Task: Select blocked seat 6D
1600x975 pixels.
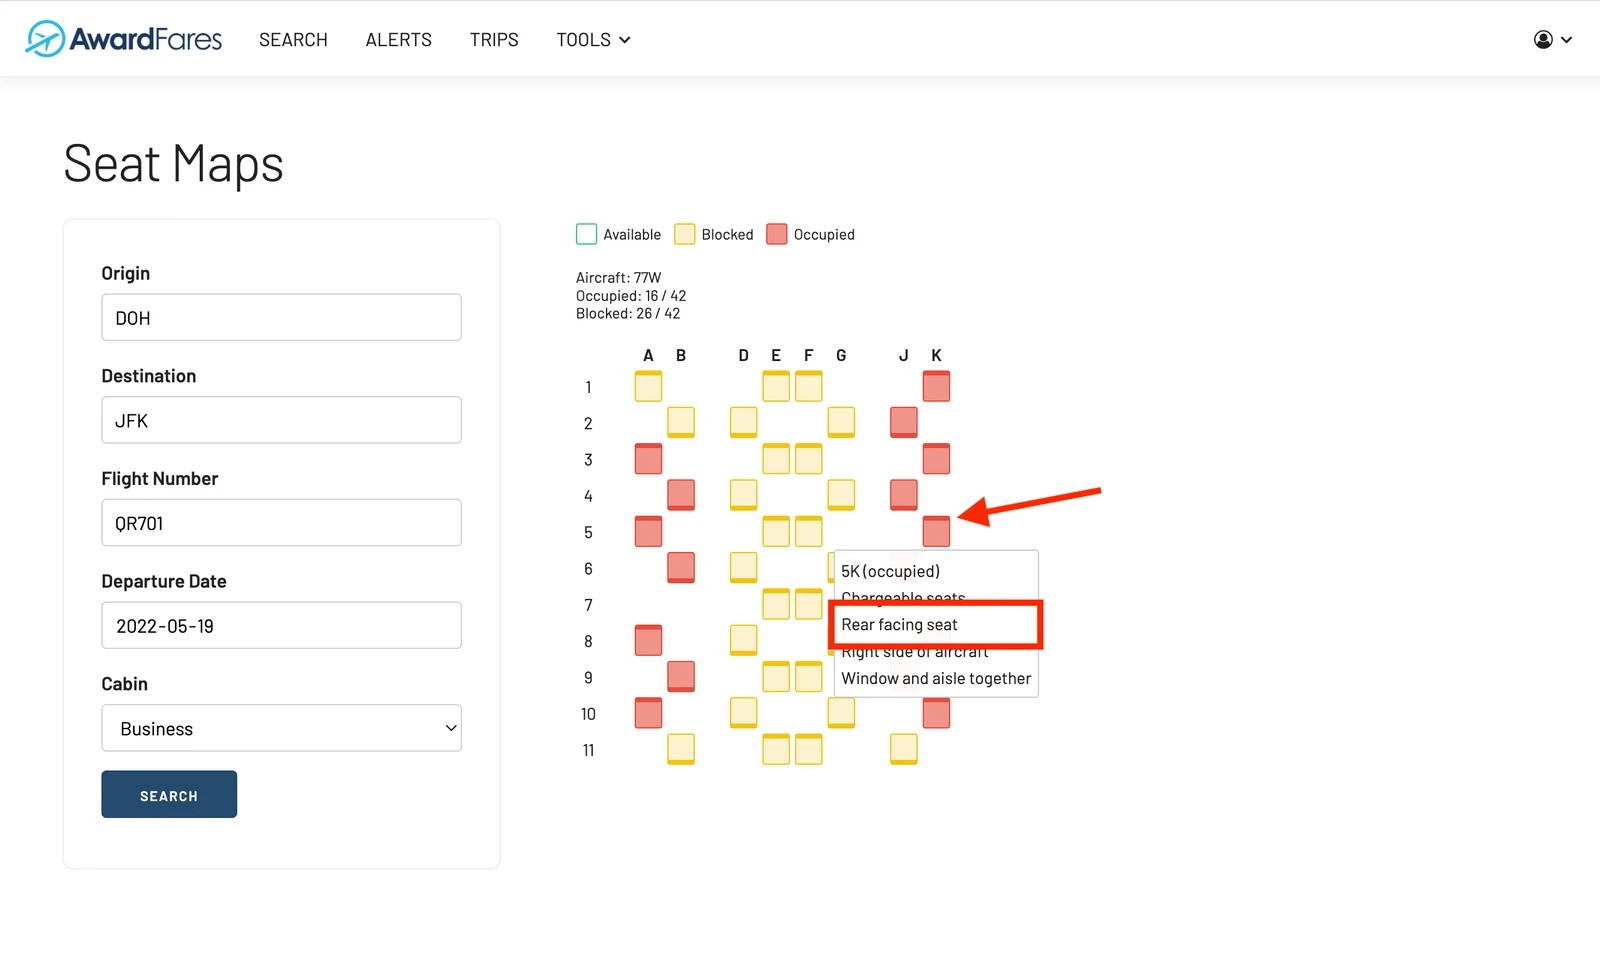Action: (743, 567)
